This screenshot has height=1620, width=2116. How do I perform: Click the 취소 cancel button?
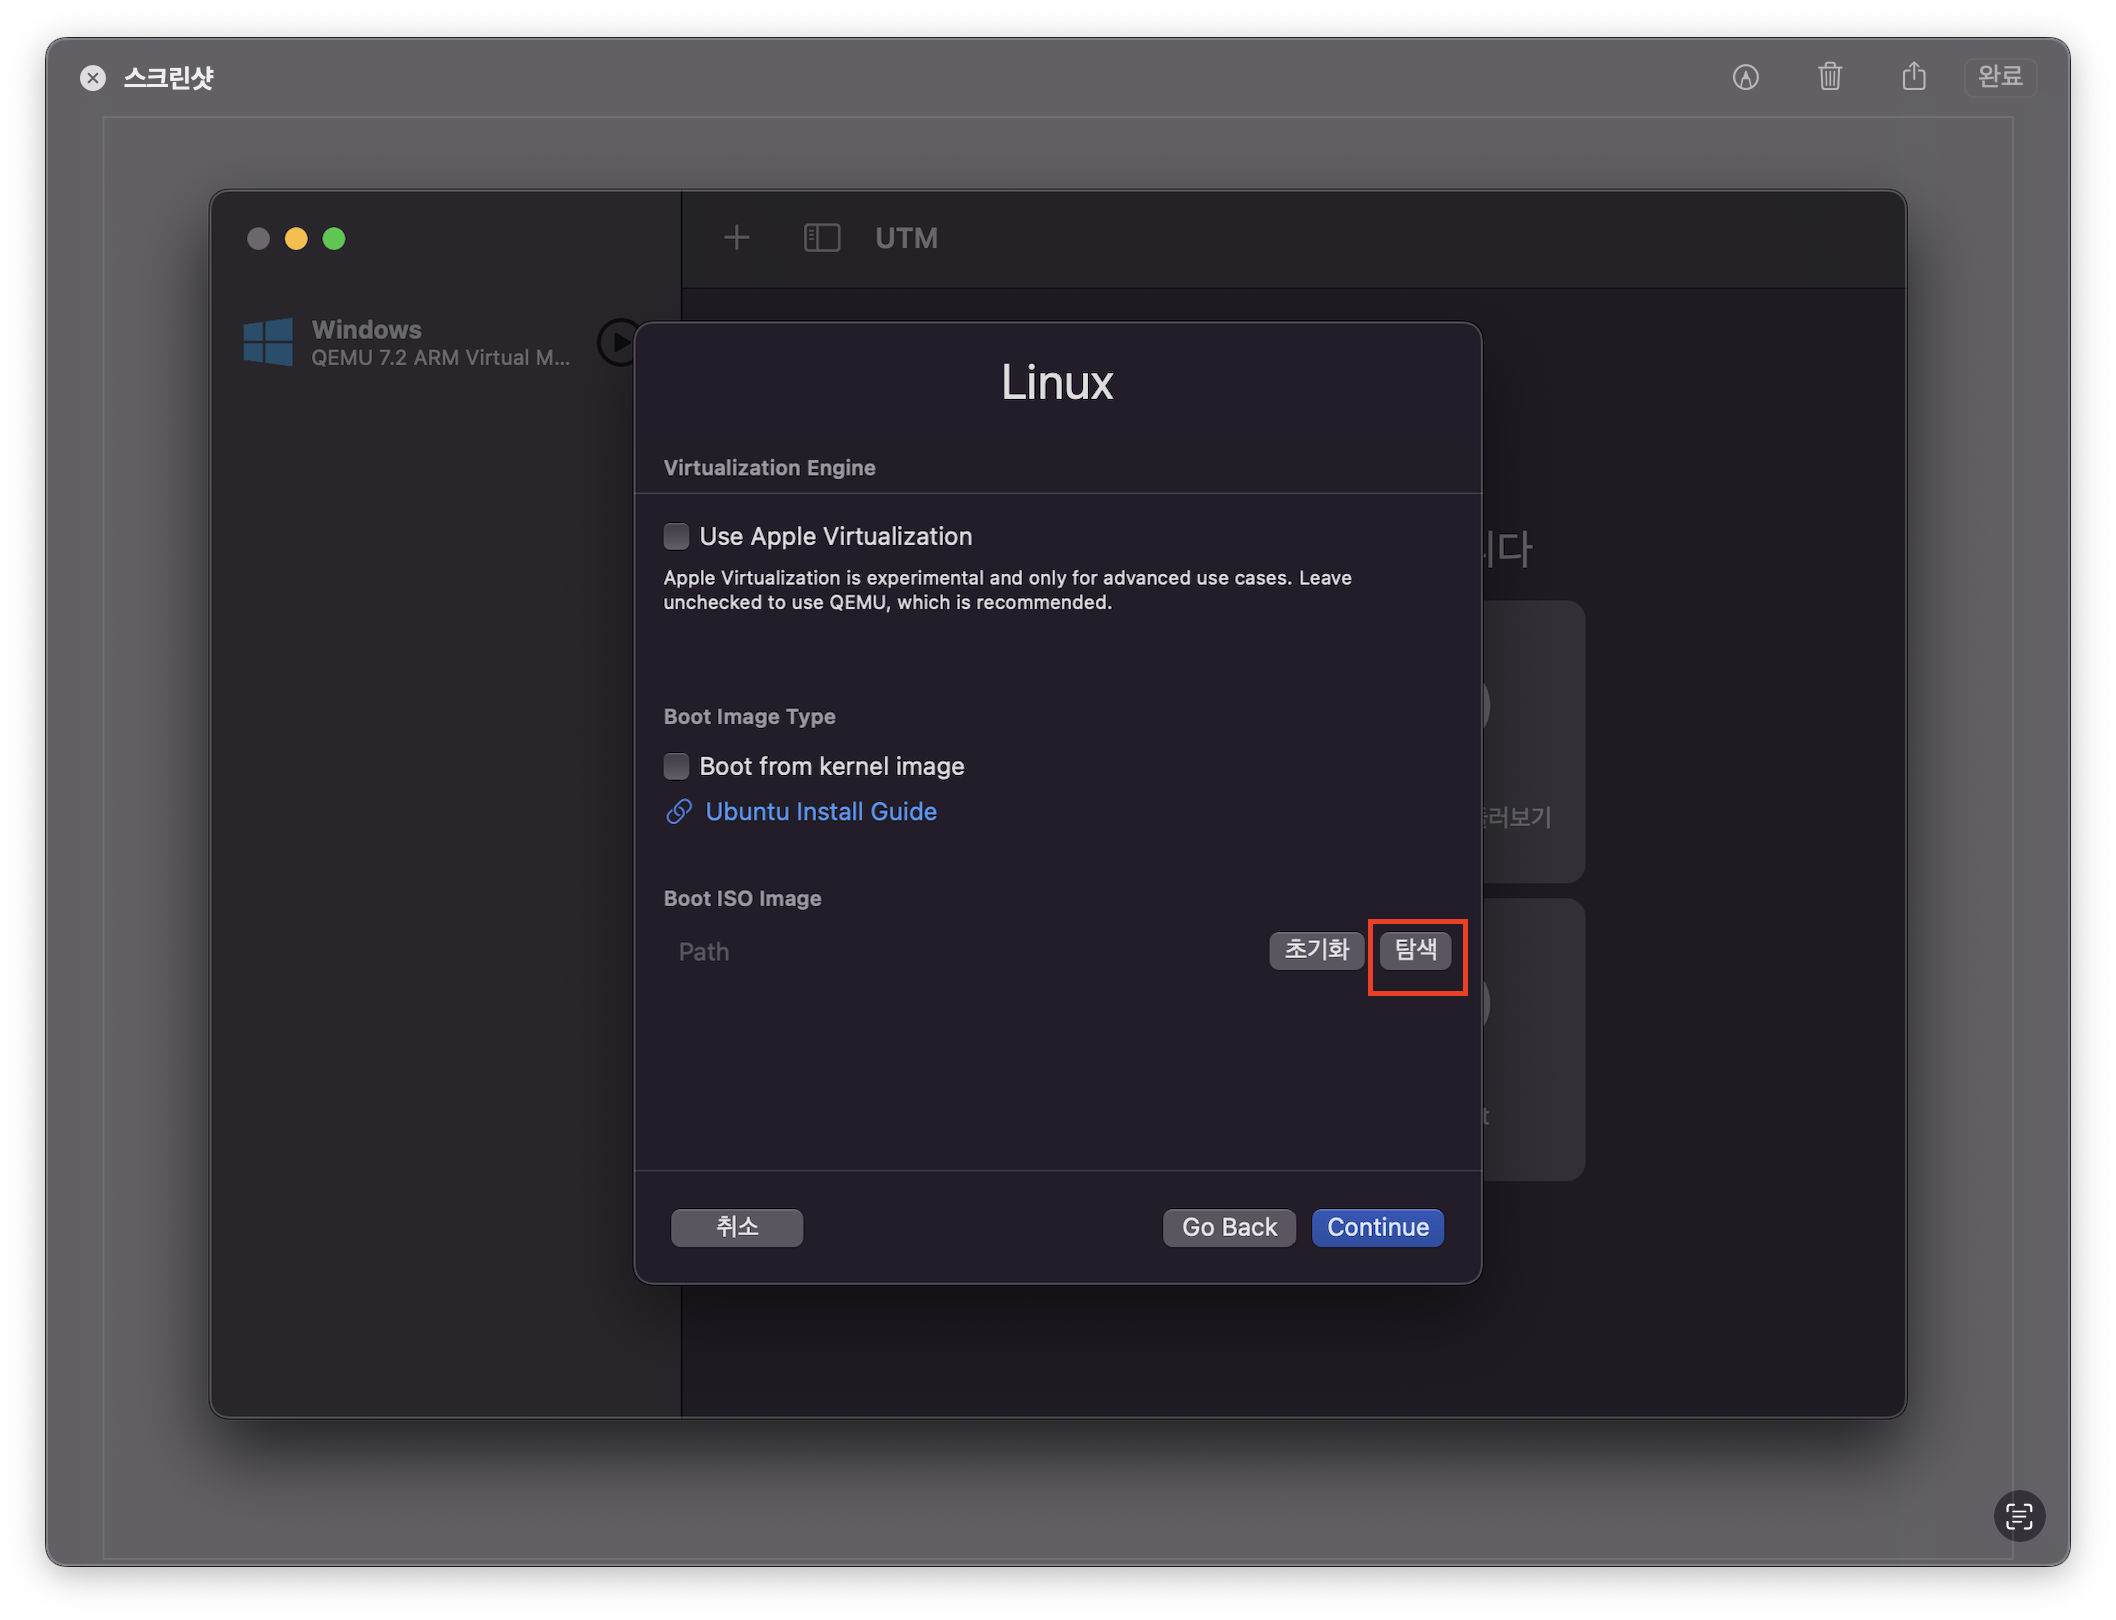[x=736, y=1227]
